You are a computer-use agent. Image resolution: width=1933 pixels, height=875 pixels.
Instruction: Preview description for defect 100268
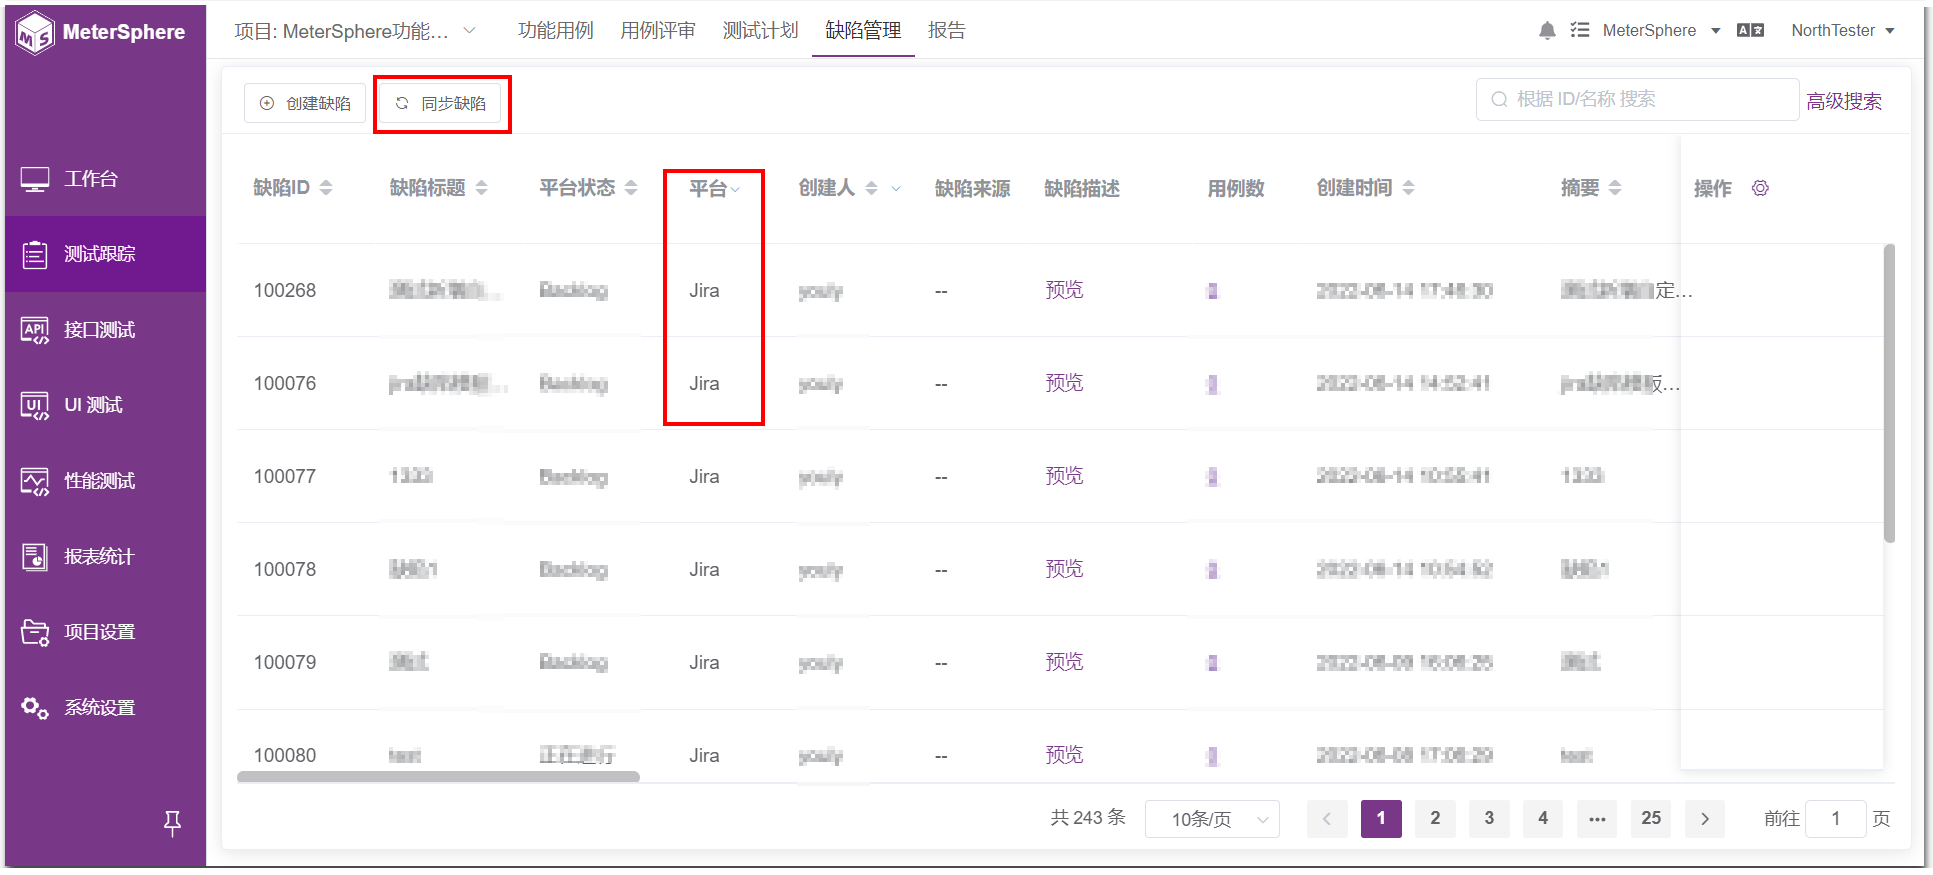1064,290
